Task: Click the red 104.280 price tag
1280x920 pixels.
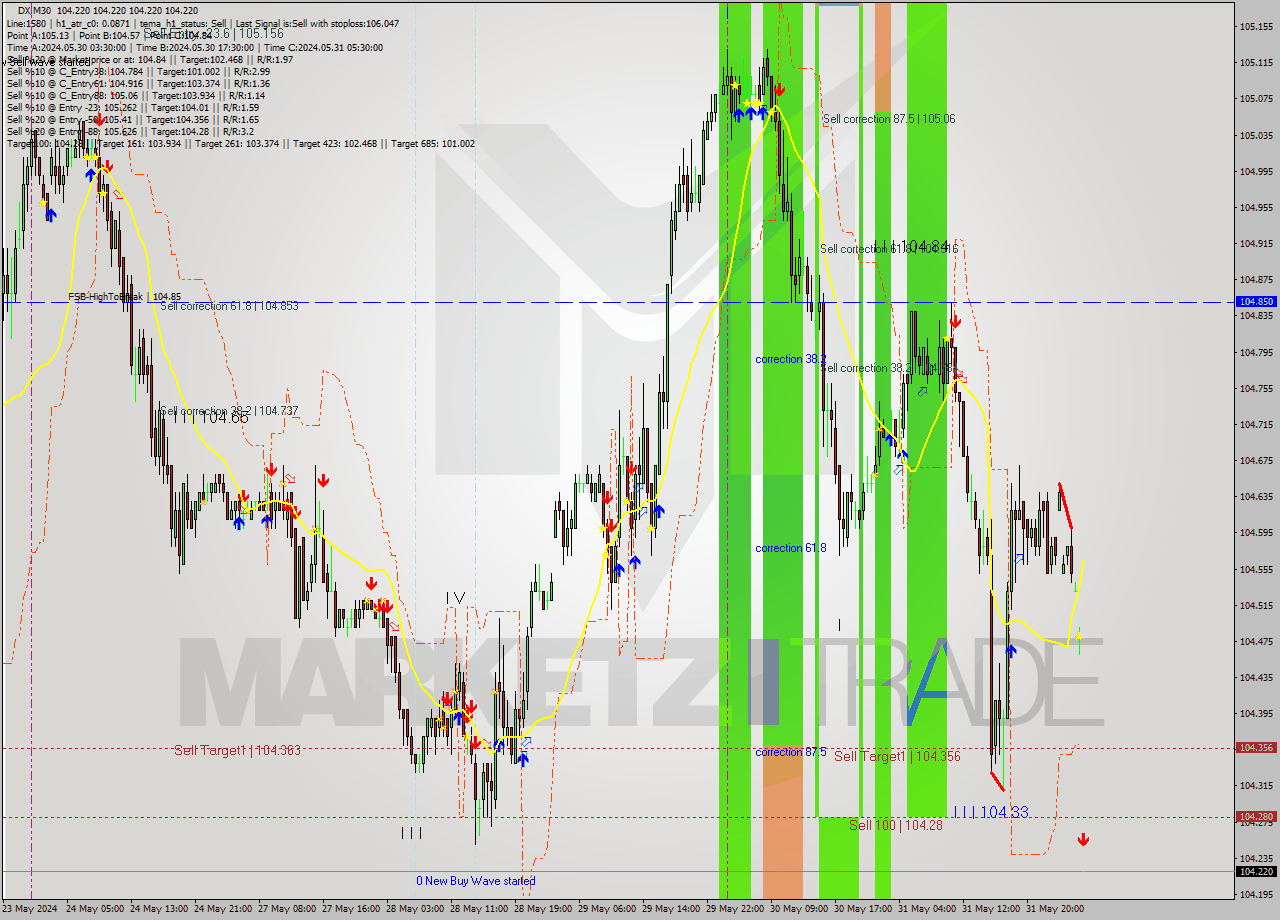Action: point(1256,816)
